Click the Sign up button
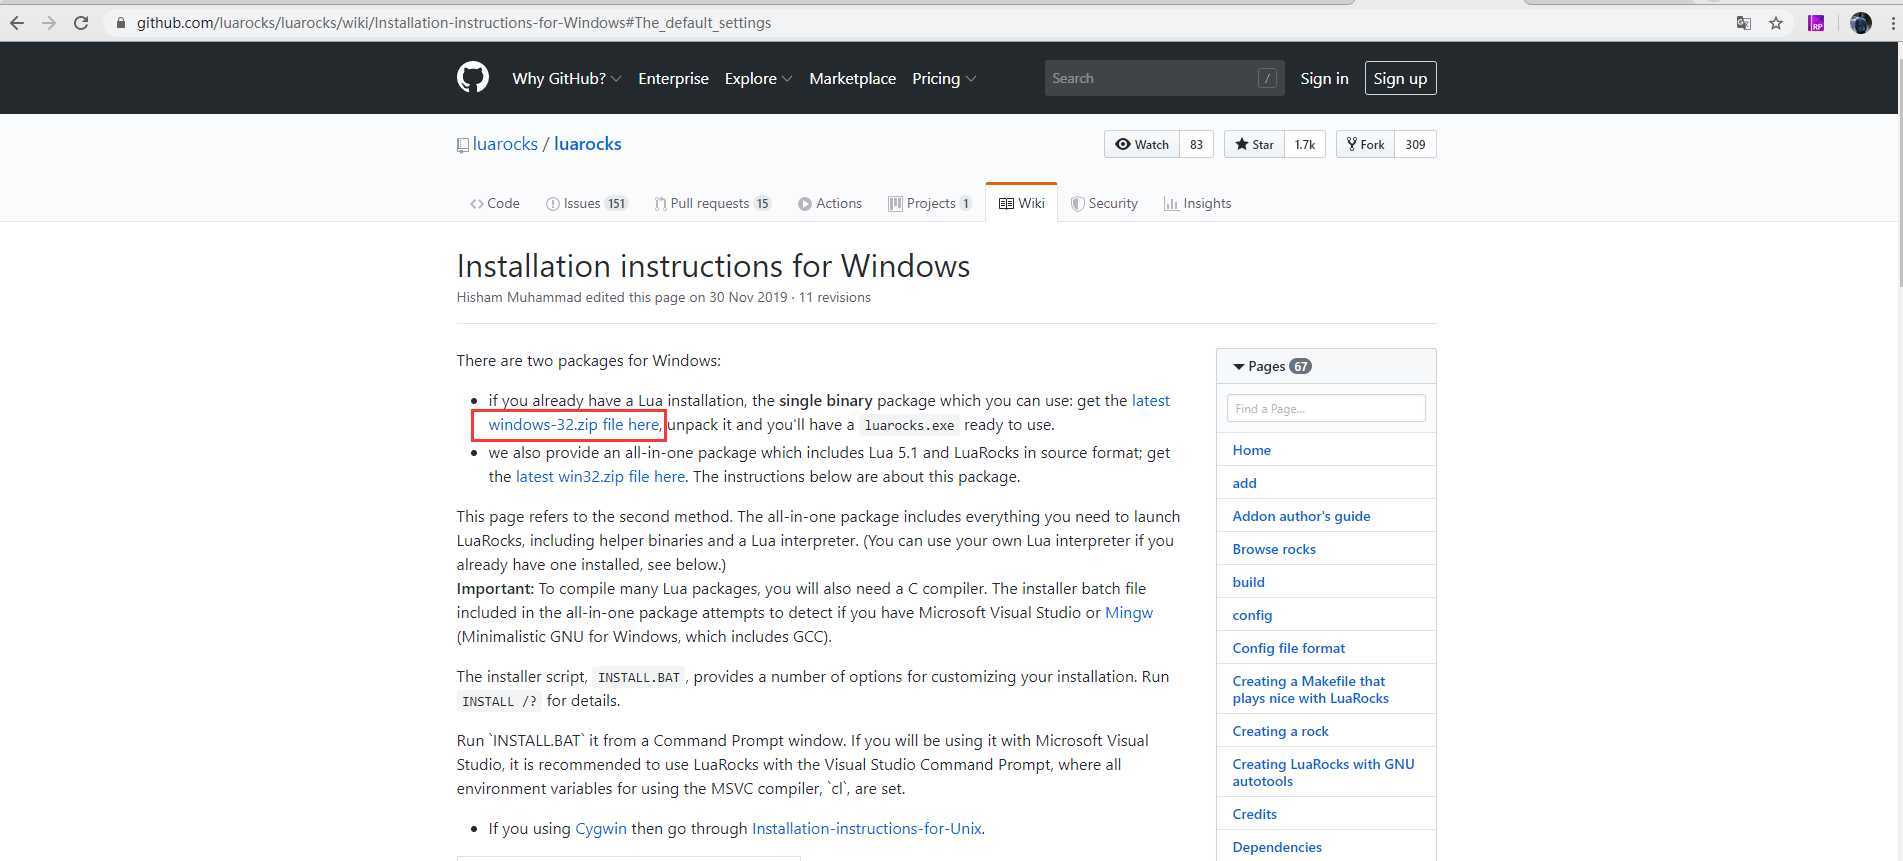1903x861 pixels. tap(1400, 78)
